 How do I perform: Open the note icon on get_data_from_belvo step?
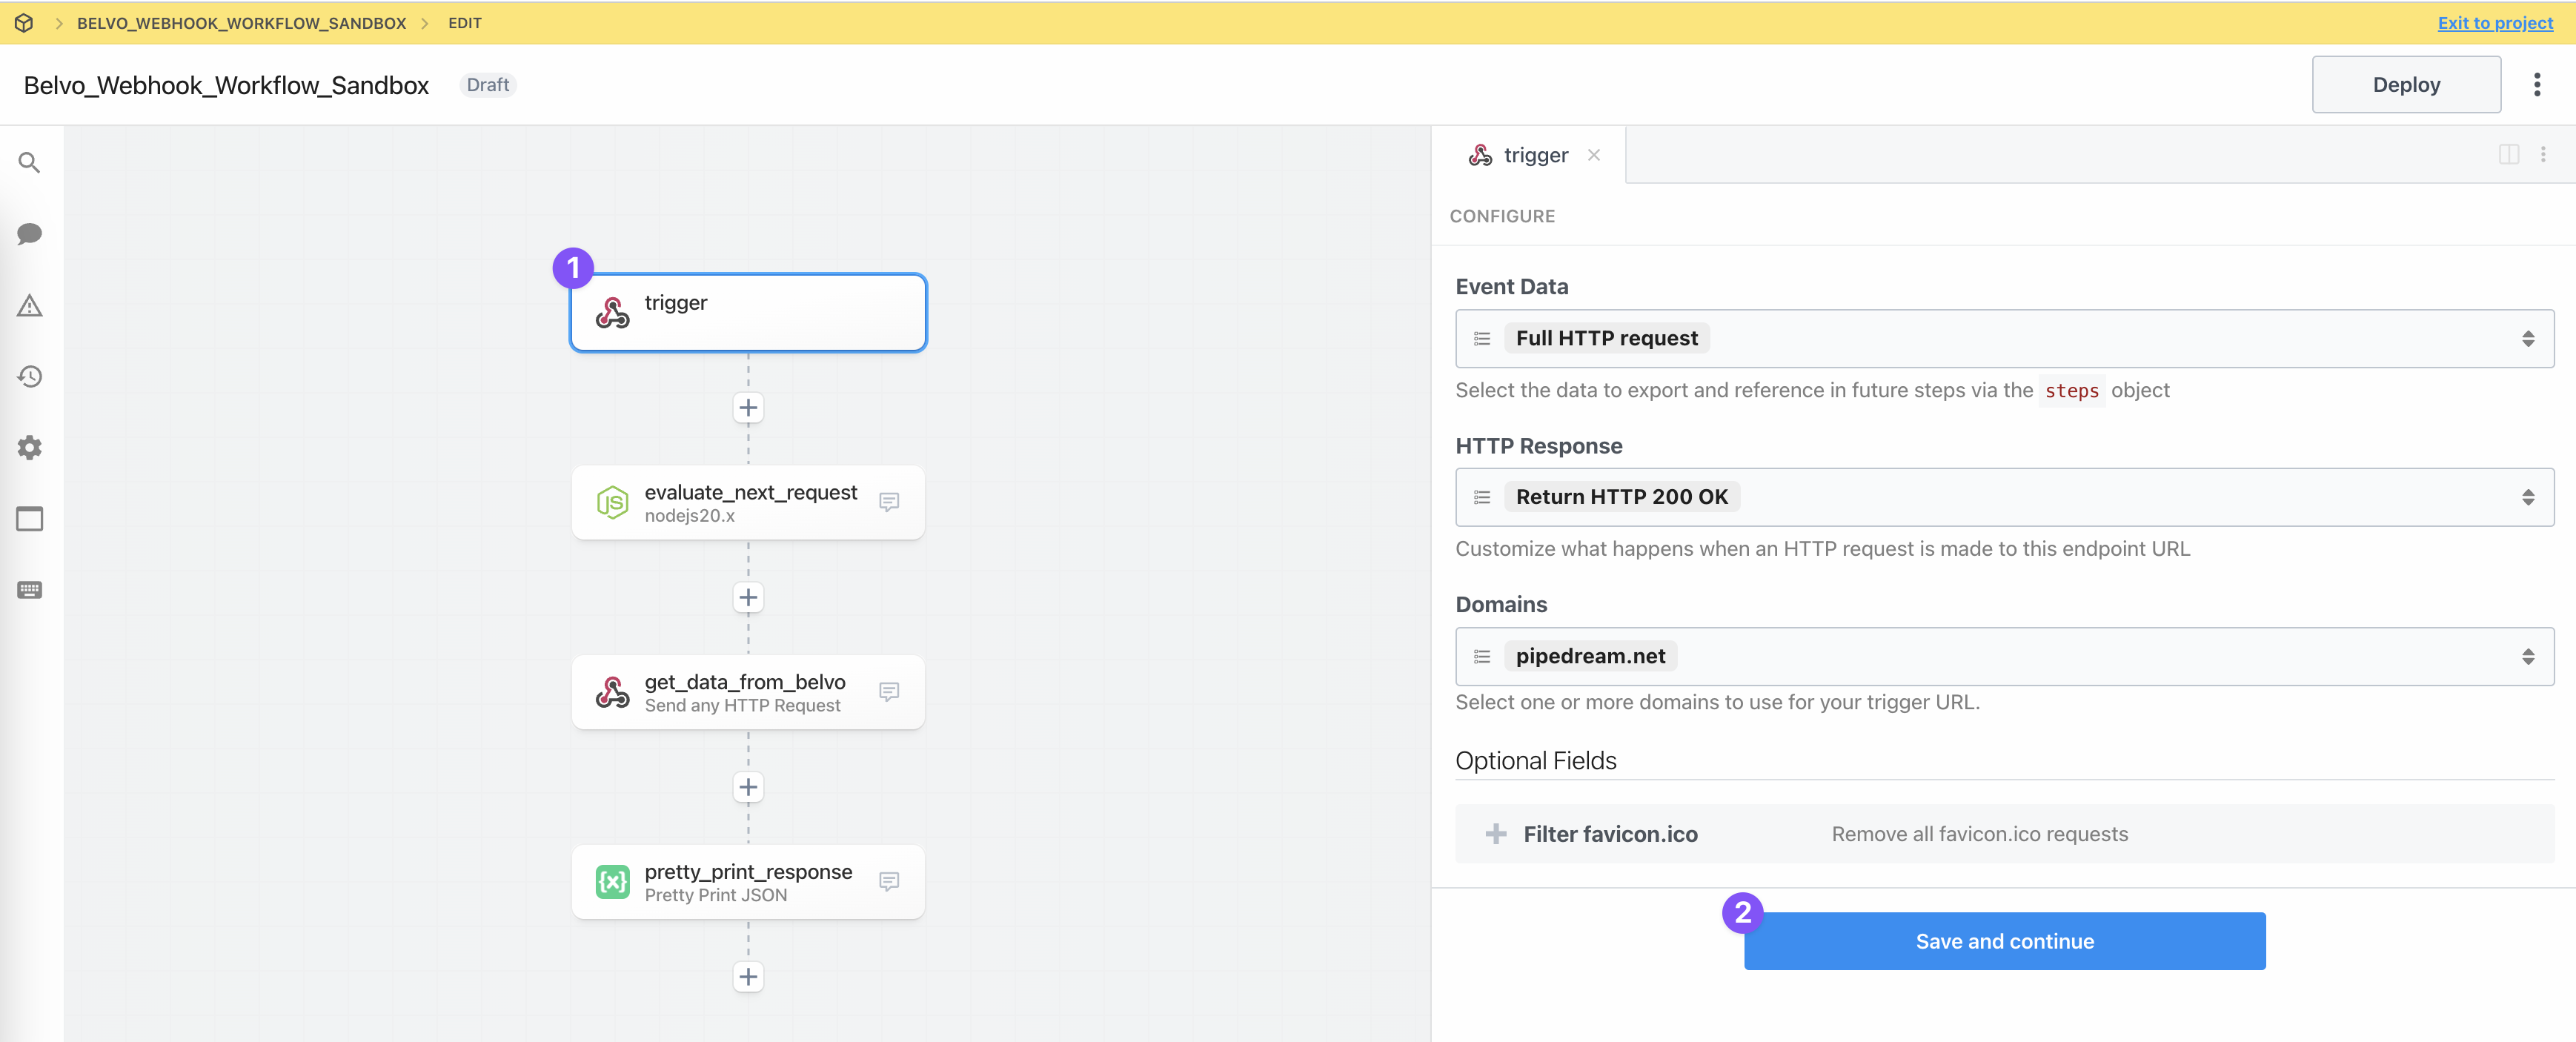(888, 692)
